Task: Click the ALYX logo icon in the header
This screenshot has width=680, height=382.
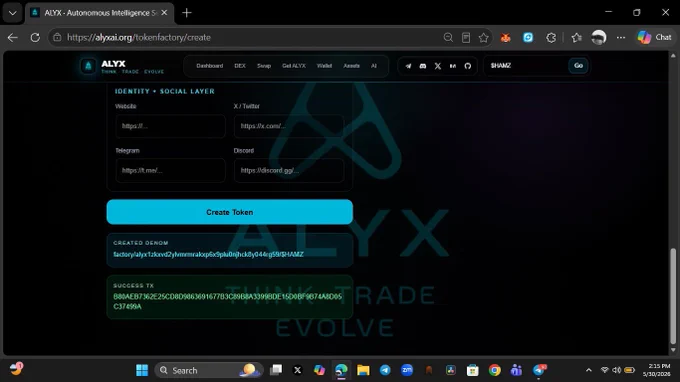Action: [x=88, y=66]
